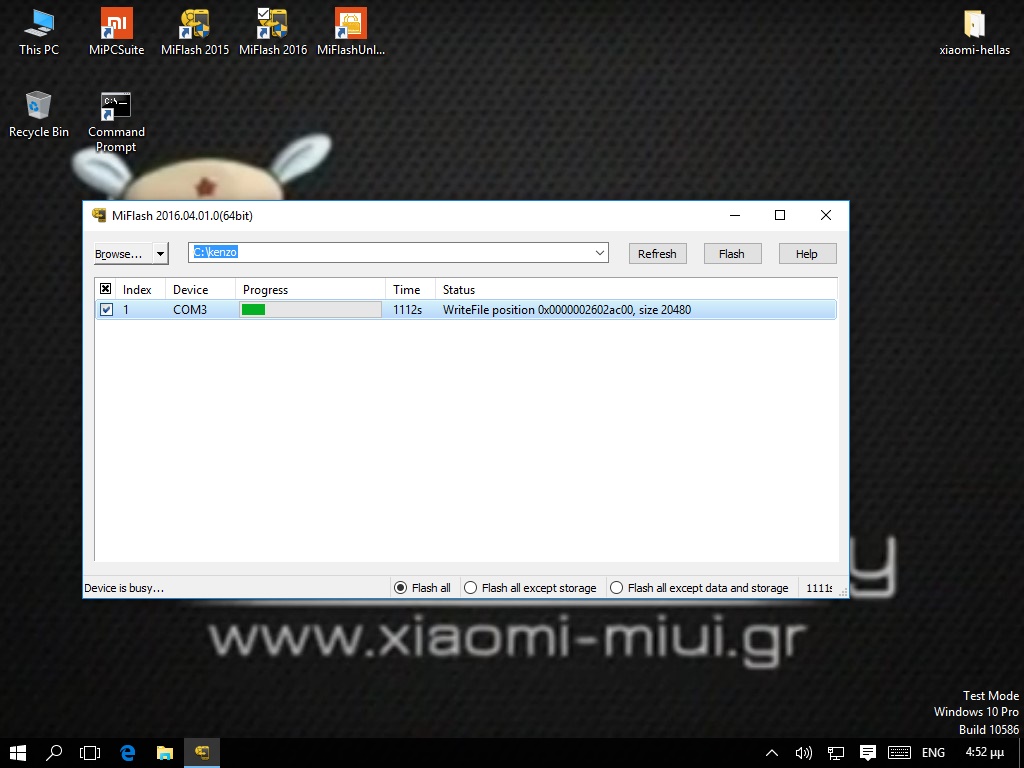Expand the Browse button dropdown arrow
The width and height of the screenshot is (1024, 768).
coord(160,254)
